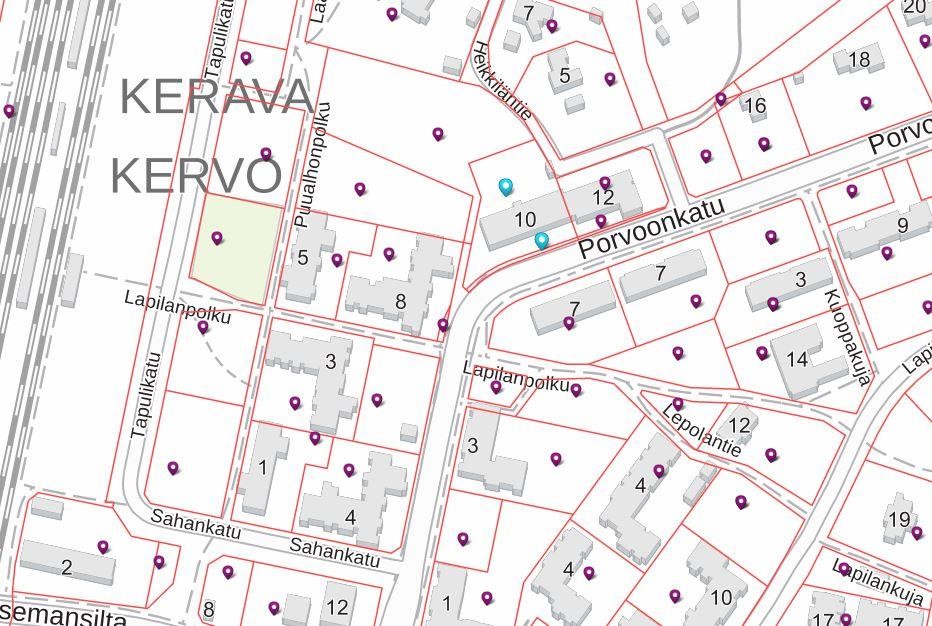Viewport: 932px width, 626px height.
Task: Click the purple marker at Kuoppakuja building 3
Action: pos(773,304)
